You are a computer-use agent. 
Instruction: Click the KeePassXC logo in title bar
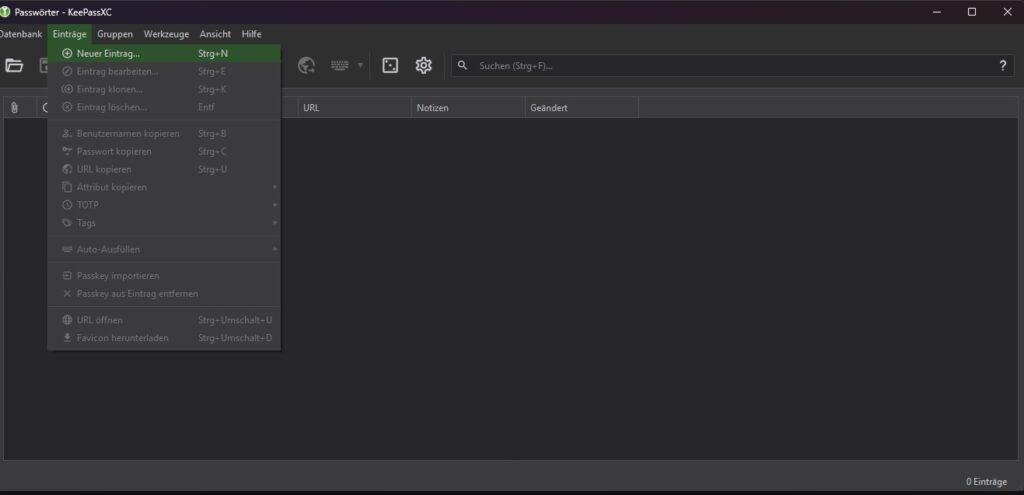[x=5, y=12]
